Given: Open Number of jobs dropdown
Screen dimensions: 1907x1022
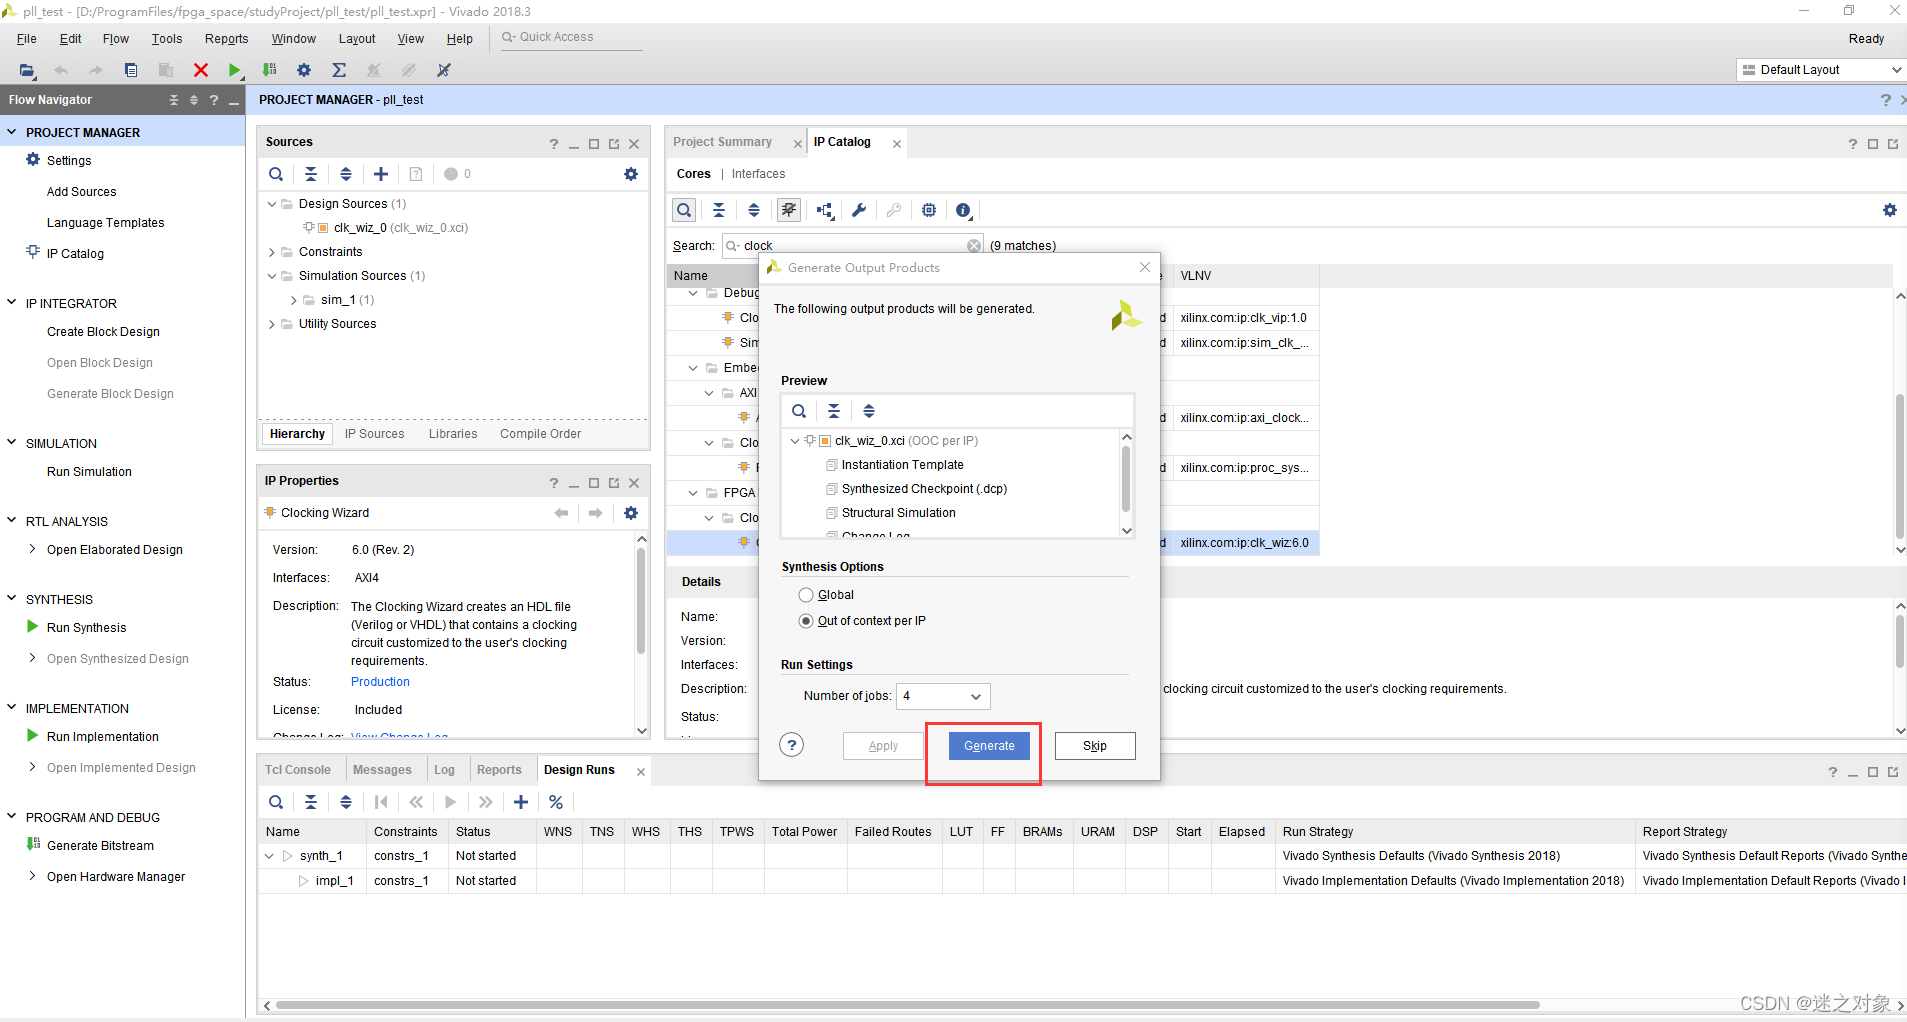Looking at the screenshot, I should tap(943, 696).
